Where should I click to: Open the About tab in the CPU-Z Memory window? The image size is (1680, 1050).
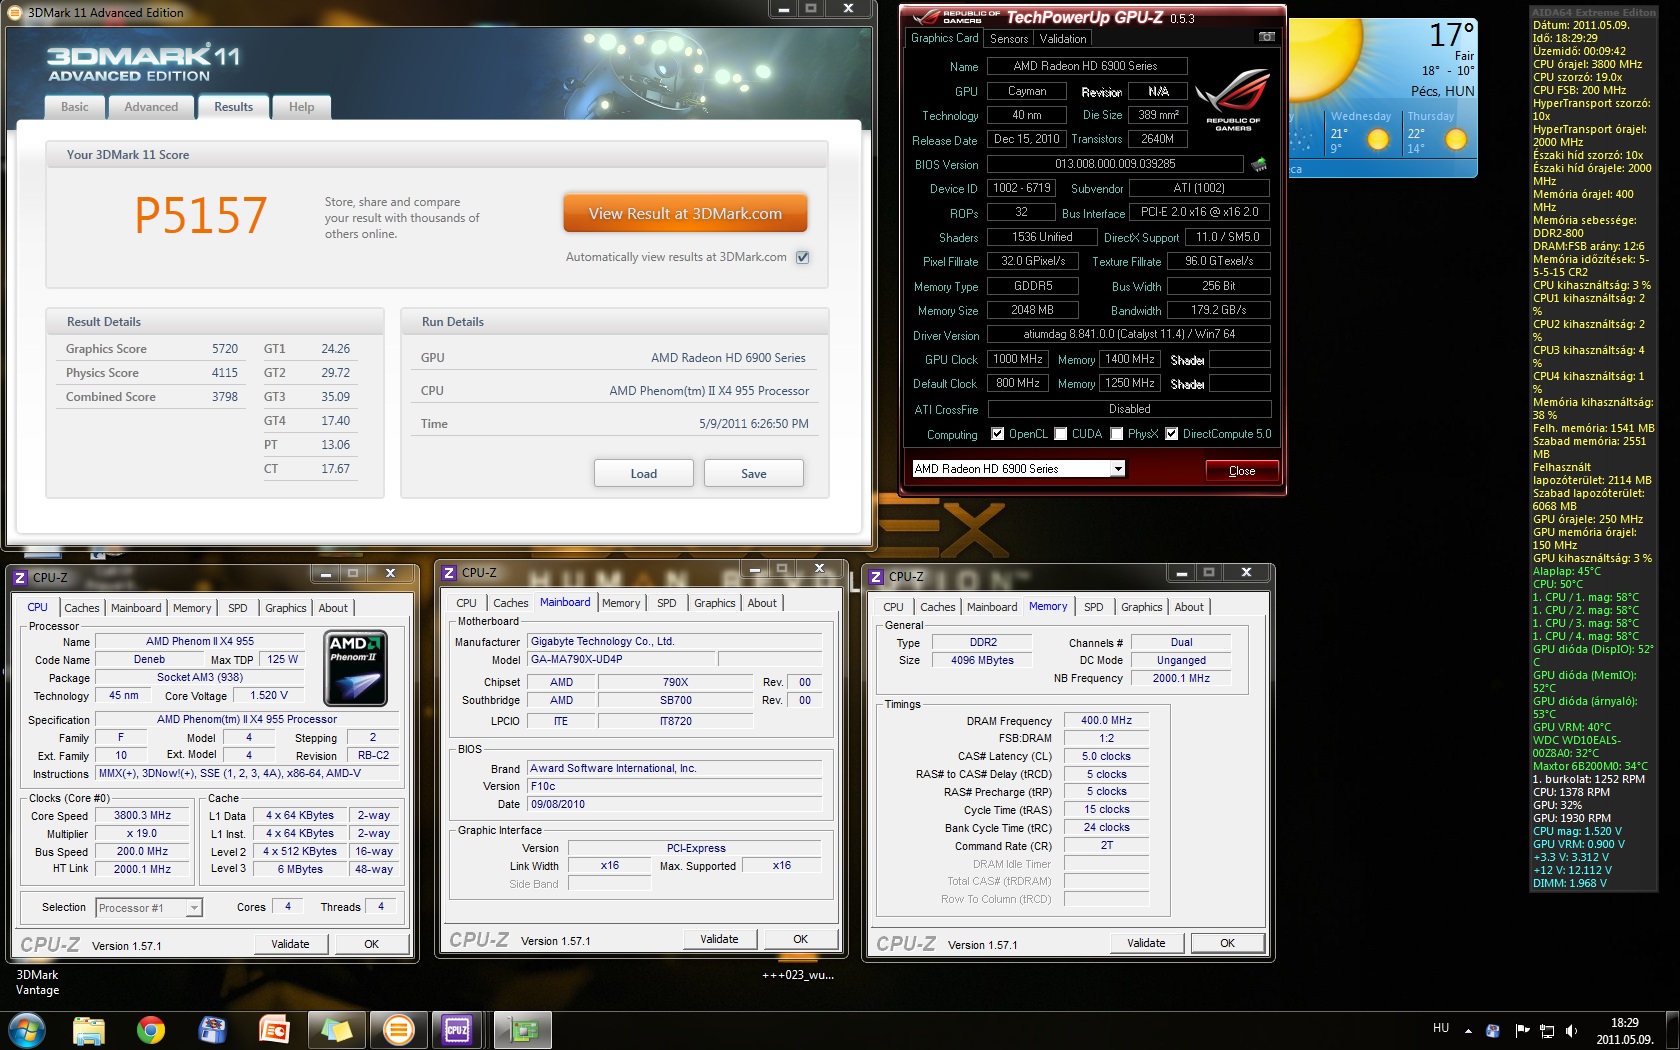[1189, 607]
